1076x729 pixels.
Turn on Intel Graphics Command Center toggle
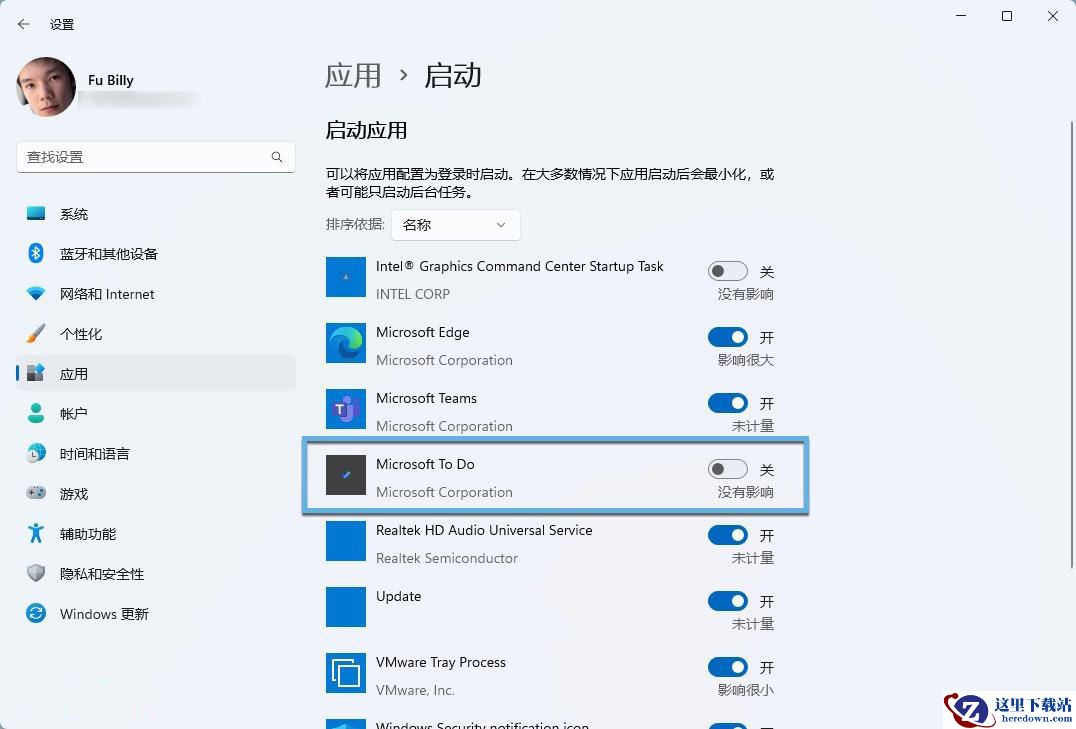coord(727,271)
